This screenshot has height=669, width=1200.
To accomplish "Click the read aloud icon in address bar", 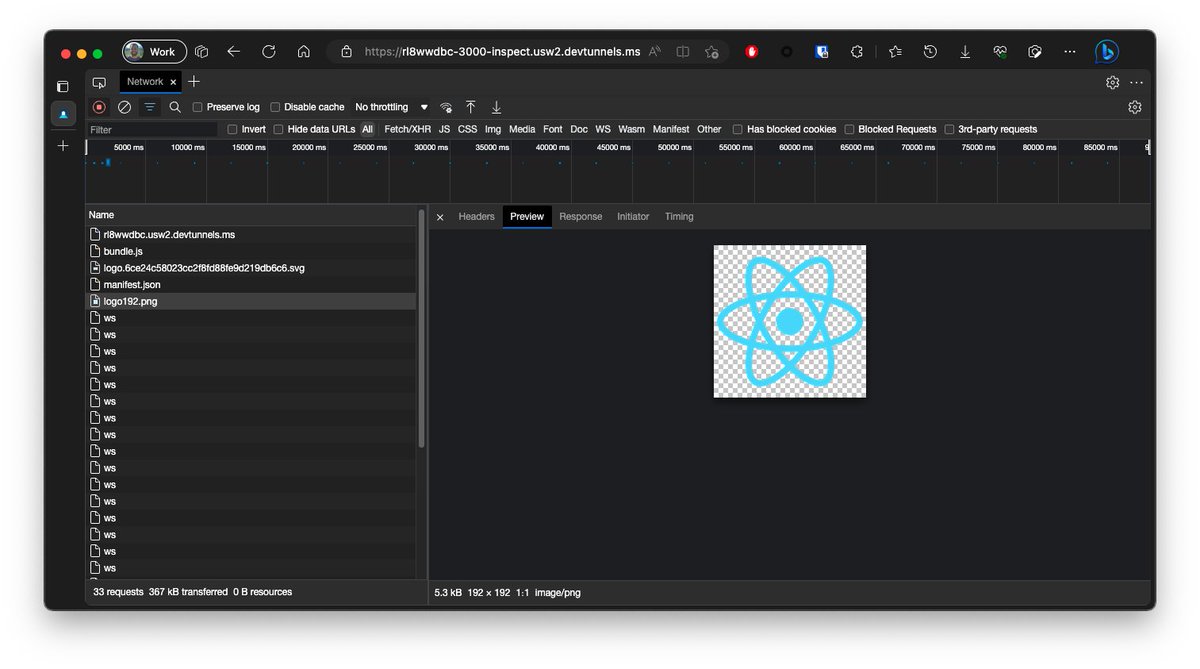I will (x=655, y=51).
